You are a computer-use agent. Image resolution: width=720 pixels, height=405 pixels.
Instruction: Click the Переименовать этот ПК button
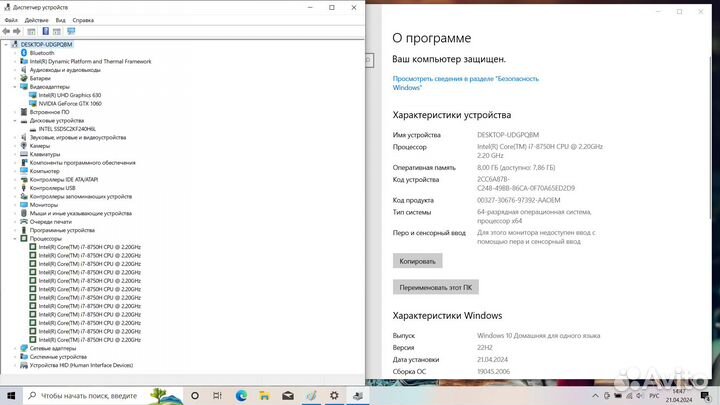pyautogui.click(x=436, y=287)
